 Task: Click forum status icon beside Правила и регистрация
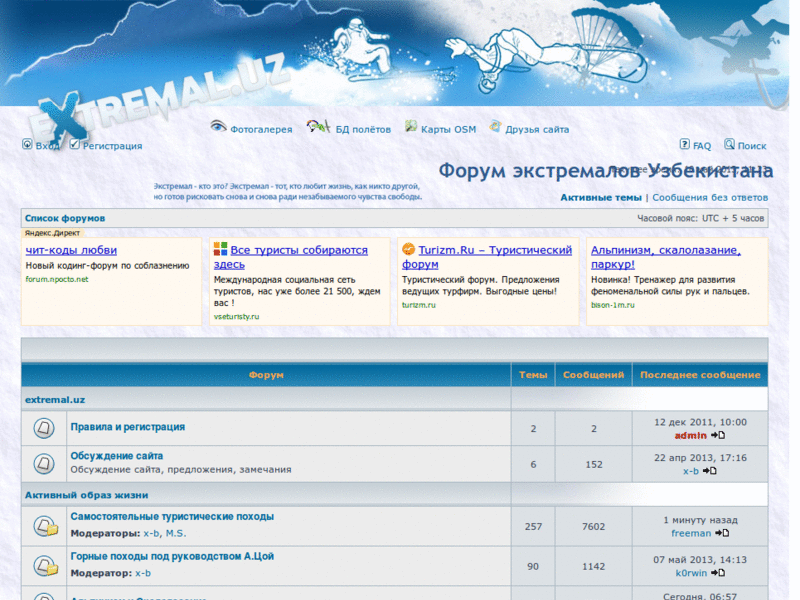click(44, 429)
